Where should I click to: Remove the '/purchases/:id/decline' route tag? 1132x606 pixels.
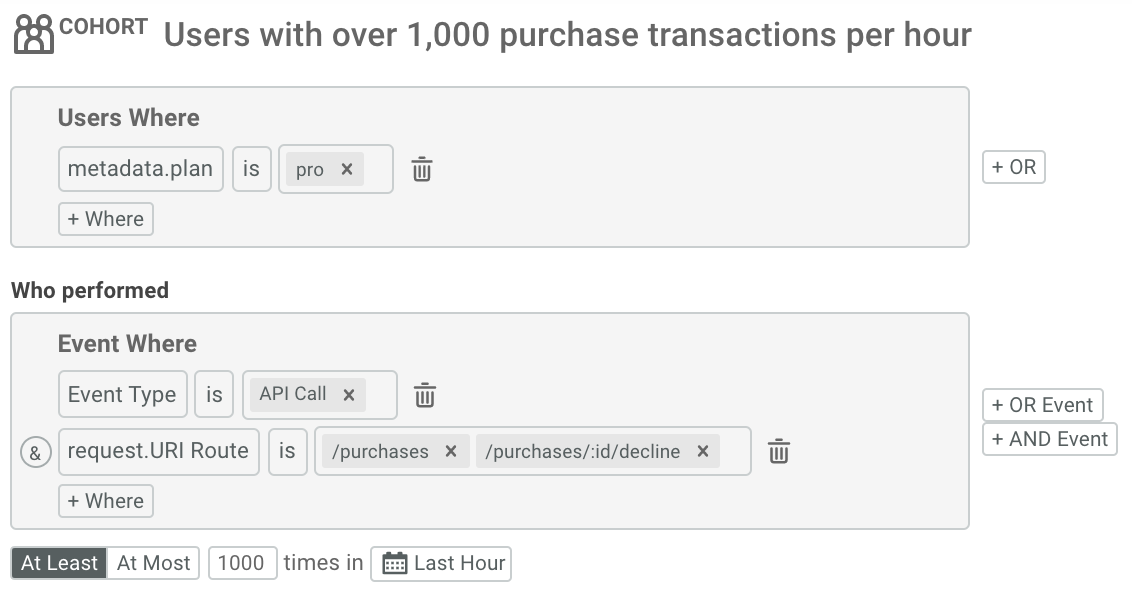pyautogui.click(x=702, y=451)
